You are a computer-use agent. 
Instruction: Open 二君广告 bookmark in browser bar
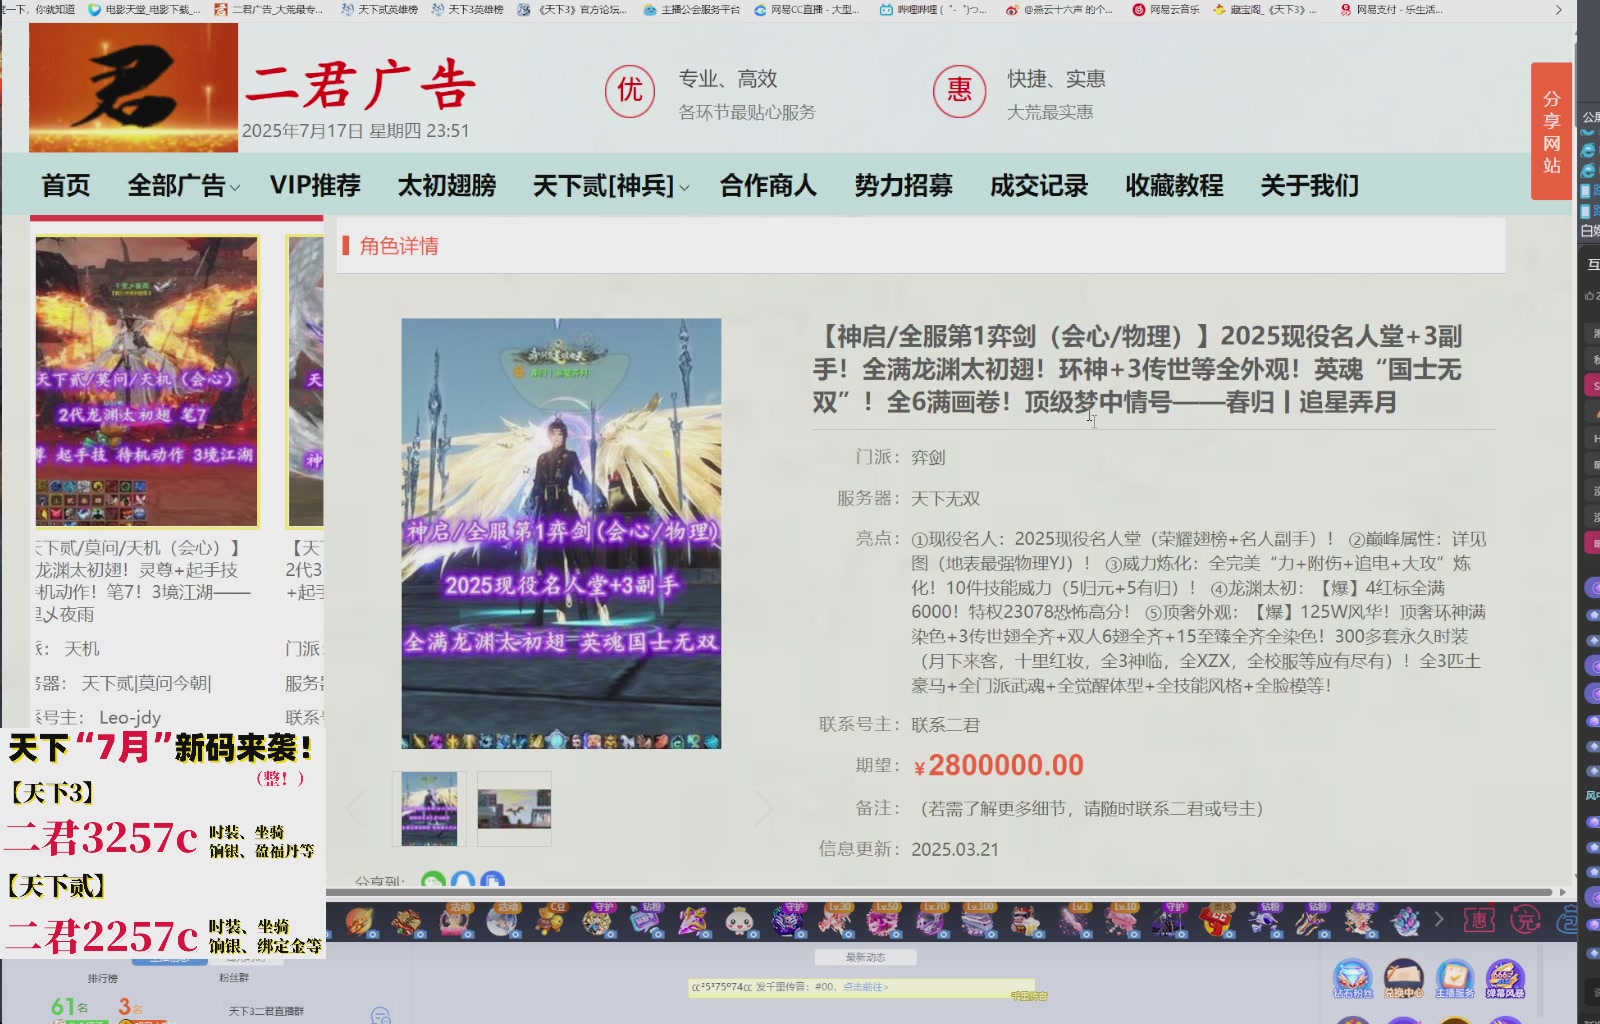click(x=270, y=9)
